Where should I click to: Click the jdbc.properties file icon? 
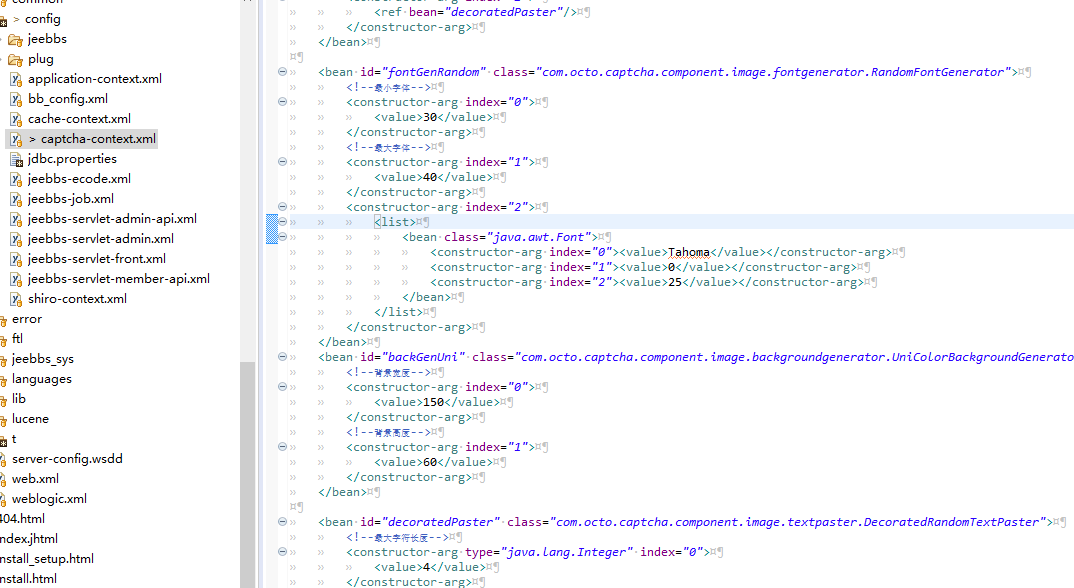coord(16,159)
